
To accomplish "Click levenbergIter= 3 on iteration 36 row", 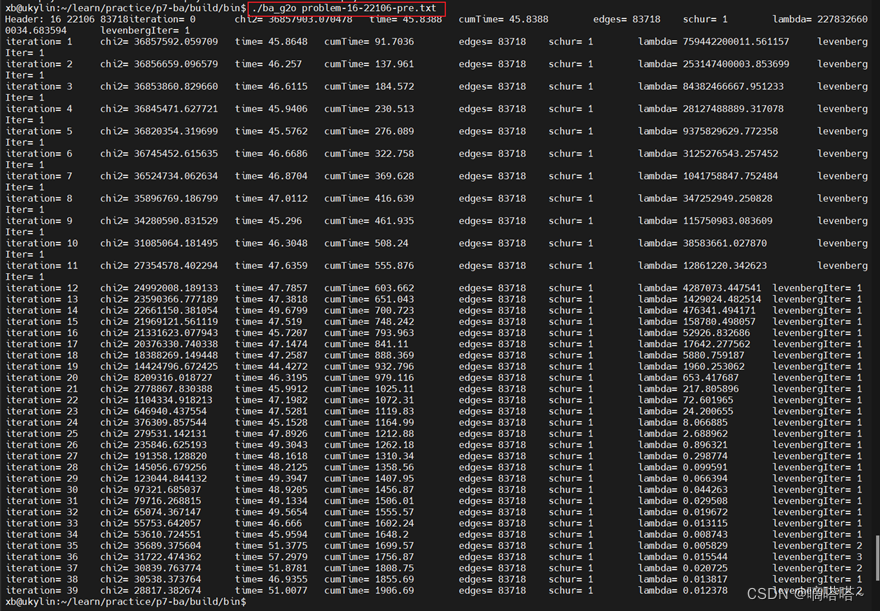I will (x=817, y=558).
